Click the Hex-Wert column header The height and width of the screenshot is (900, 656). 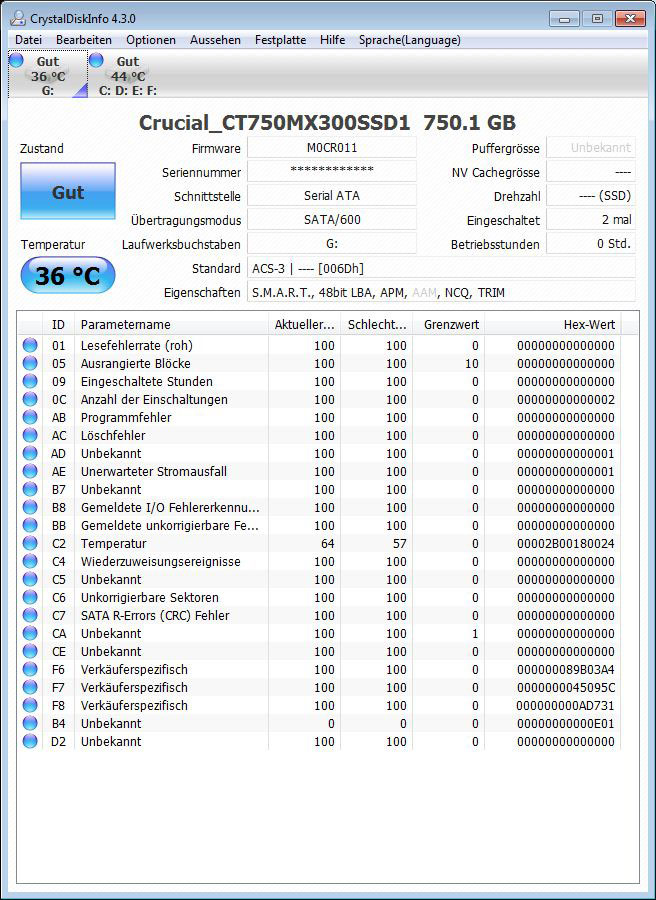553,324
